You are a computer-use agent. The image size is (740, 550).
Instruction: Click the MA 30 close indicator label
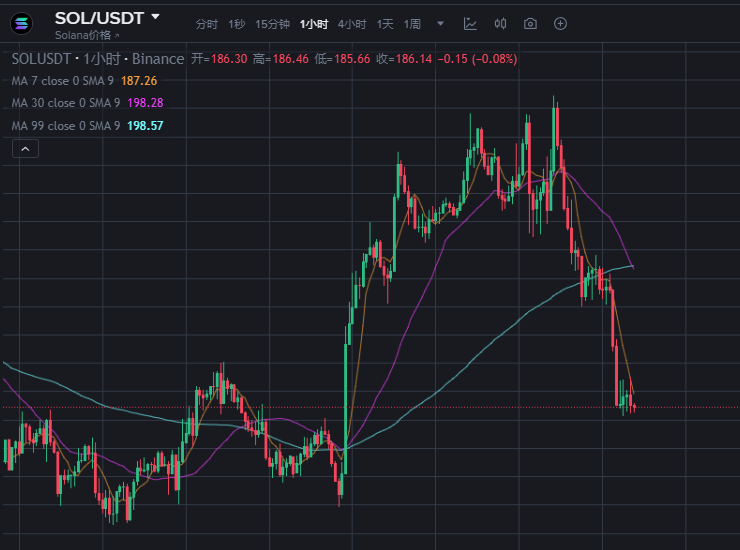[x=68, y=103]
